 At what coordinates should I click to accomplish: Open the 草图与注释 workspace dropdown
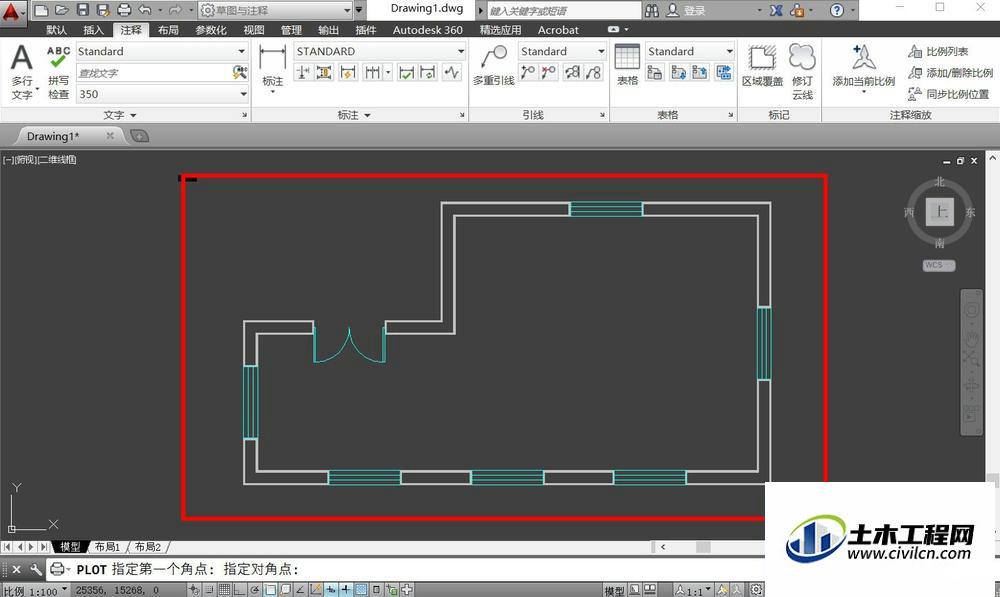pos(276,10)
